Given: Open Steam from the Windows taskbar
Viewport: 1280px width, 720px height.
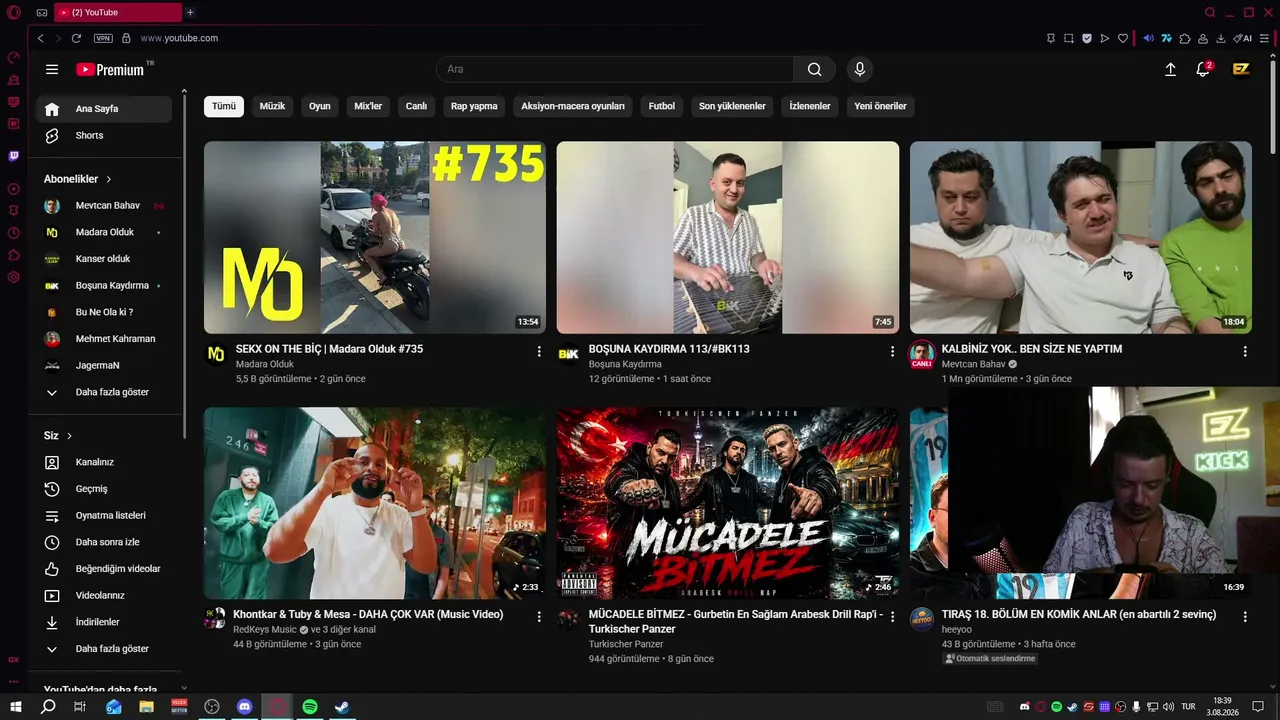Looking at the screenshot, I should click(x=342, y=706).
